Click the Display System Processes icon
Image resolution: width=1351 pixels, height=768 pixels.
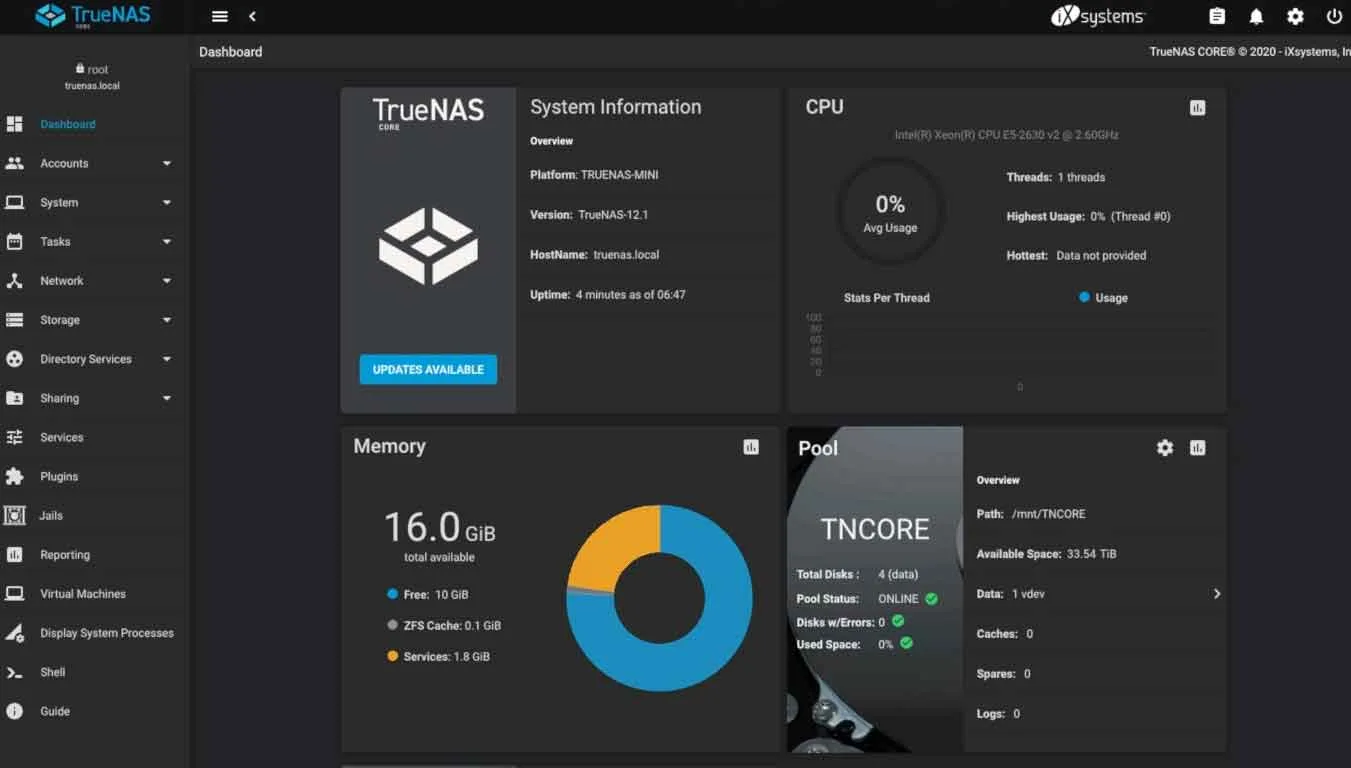14,633
